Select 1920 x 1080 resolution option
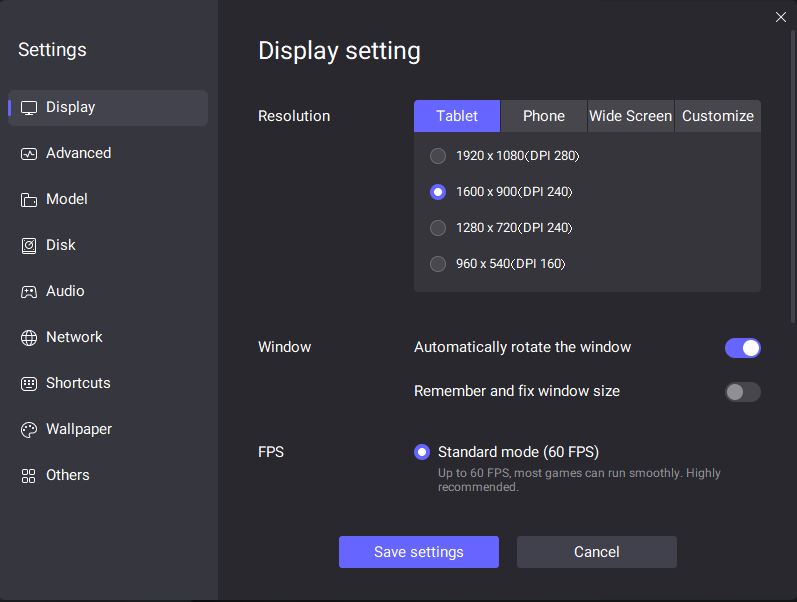The height and width of the screenshot is (602, 797). [438, 156]
